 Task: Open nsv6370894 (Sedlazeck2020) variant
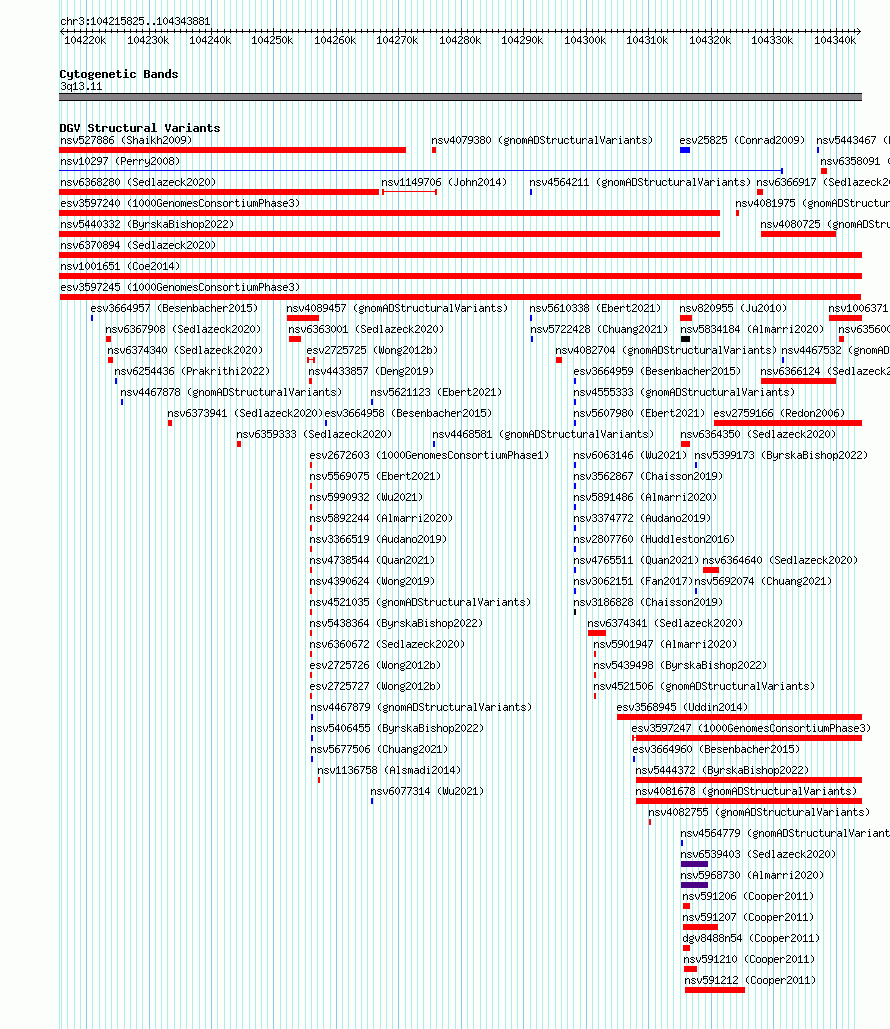click(x=138, y=245)
